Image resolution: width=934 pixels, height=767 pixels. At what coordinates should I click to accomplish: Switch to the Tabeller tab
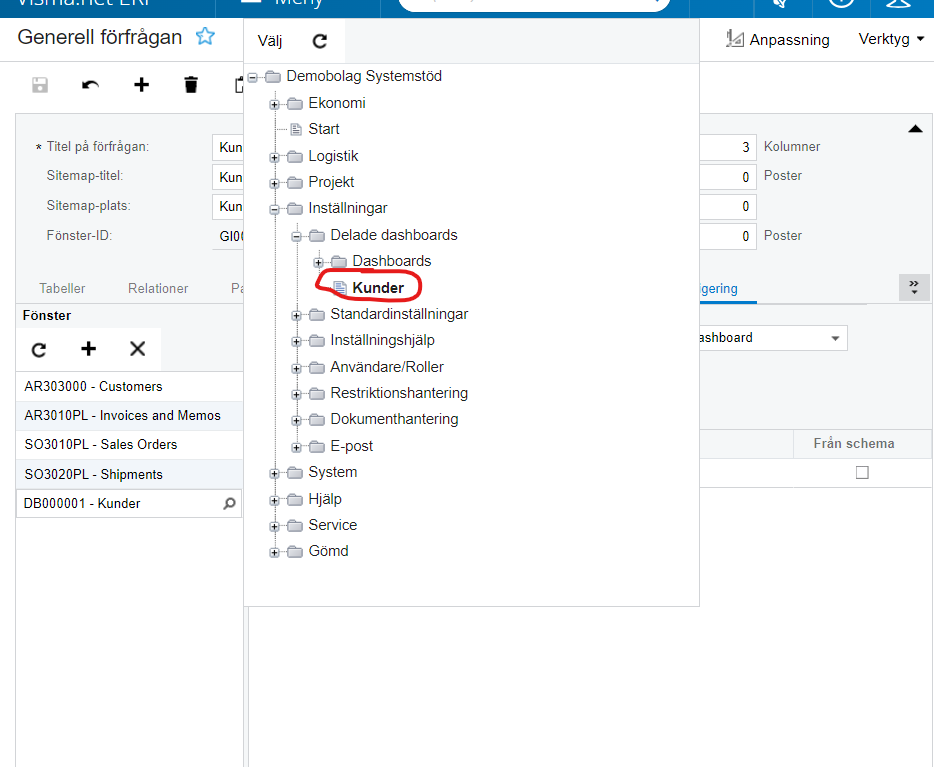pyautogui.click(x=62, y=289)
